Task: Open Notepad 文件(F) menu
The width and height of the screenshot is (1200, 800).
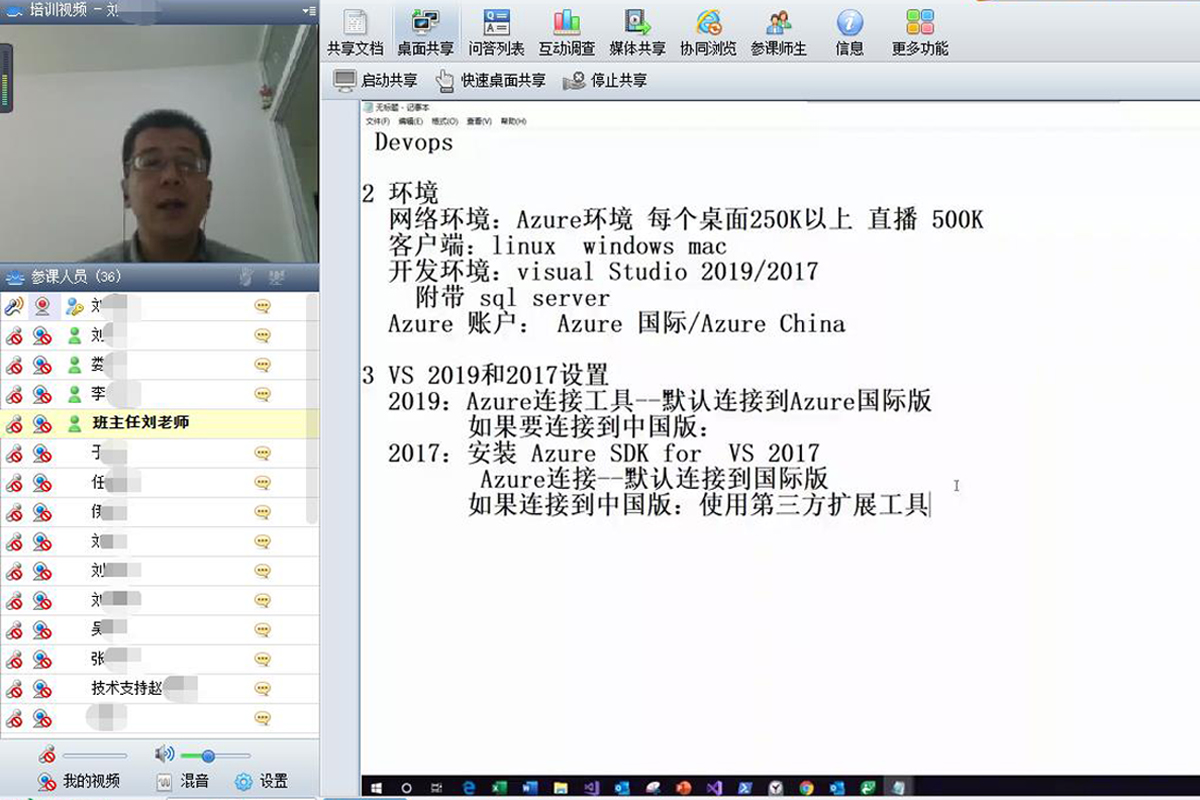Action: (377, 121)
